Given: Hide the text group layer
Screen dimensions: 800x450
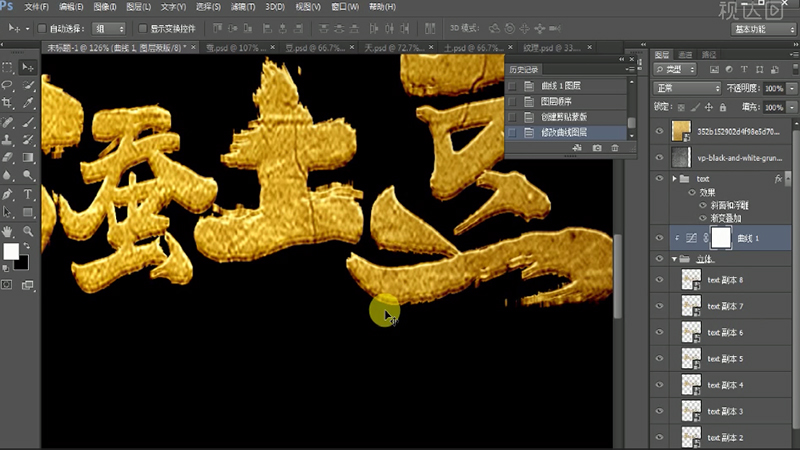Looking at the screenshot, I should tap(659, 178).
